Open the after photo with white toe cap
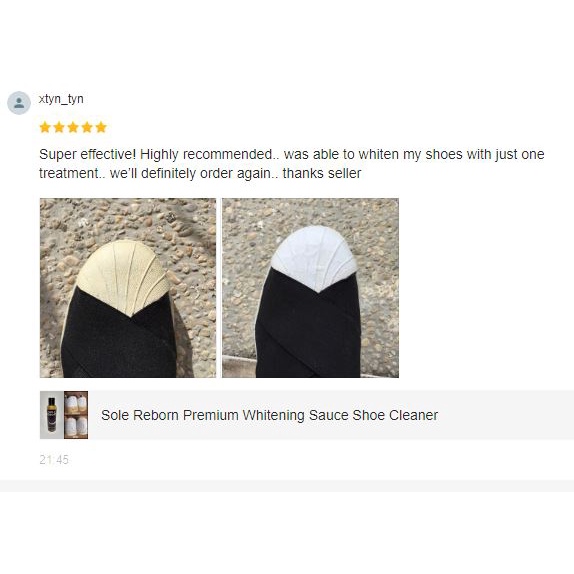Viewport: 574px width, 574px height. tap(310, 288)
